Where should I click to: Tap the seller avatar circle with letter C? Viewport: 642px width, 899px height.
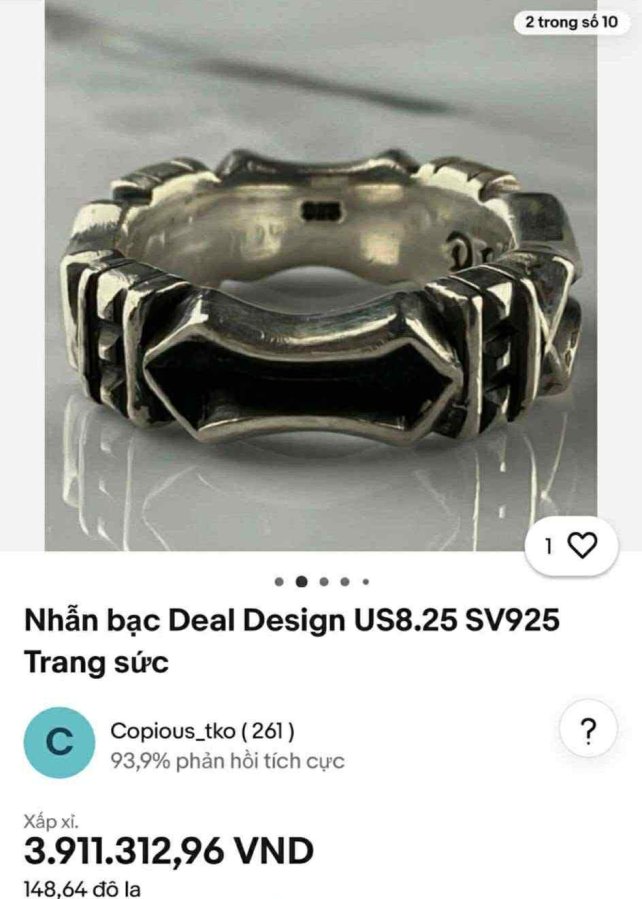point(59,742)
